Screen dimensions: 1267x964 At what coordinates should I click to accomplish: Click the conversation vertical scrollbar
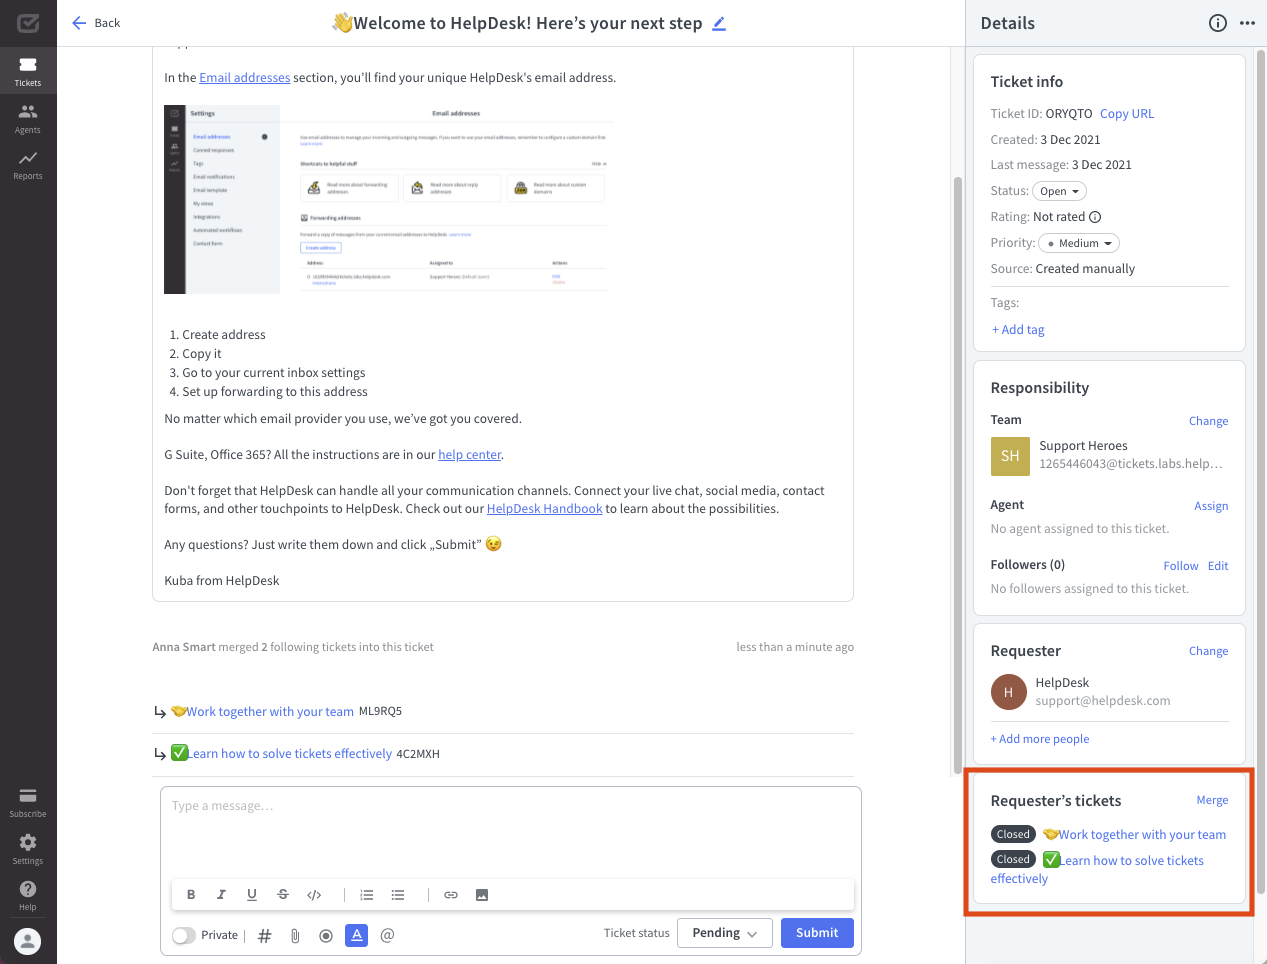click(958, 475)
